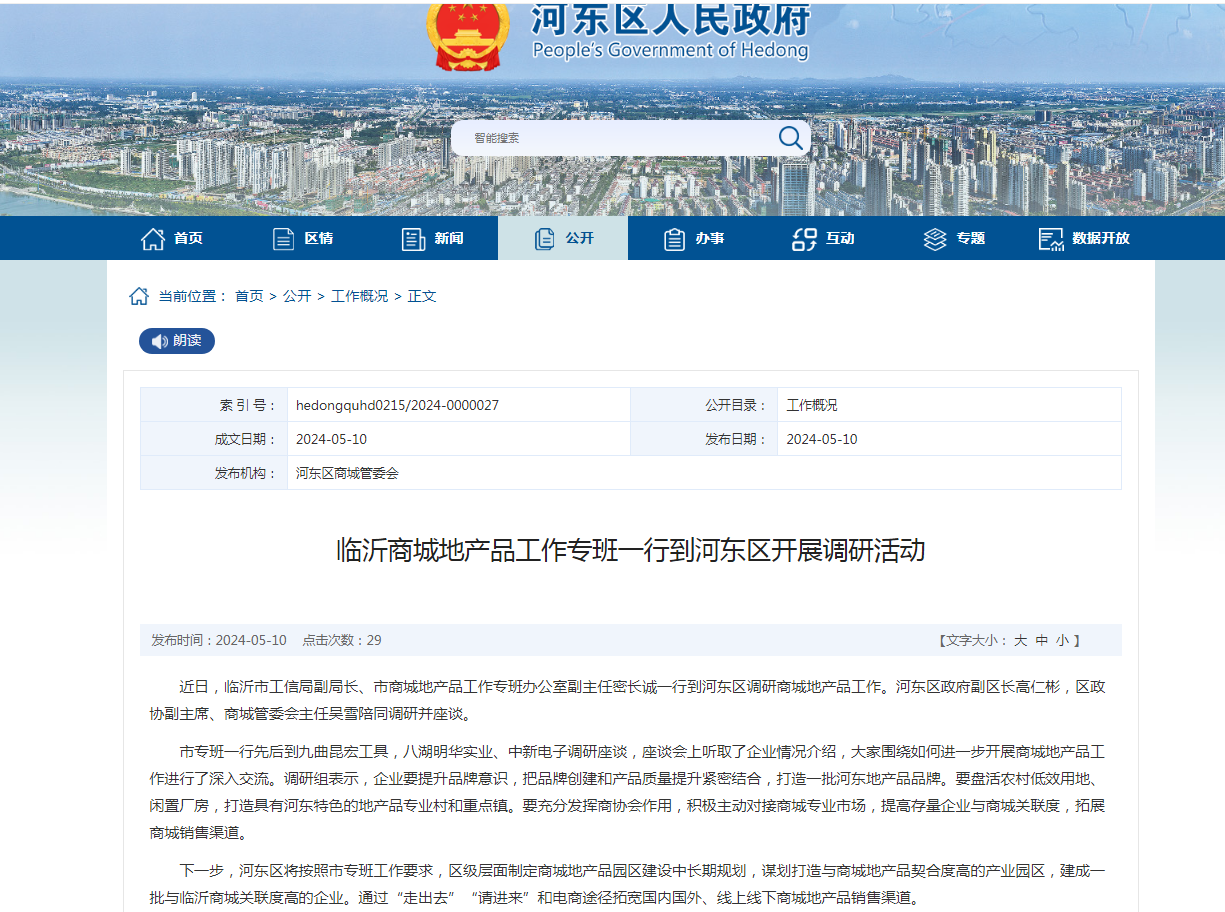This screenshot has height=912, width=1225.
Task: Open the 专题 navigation tab
Action: tap(954, 238)
